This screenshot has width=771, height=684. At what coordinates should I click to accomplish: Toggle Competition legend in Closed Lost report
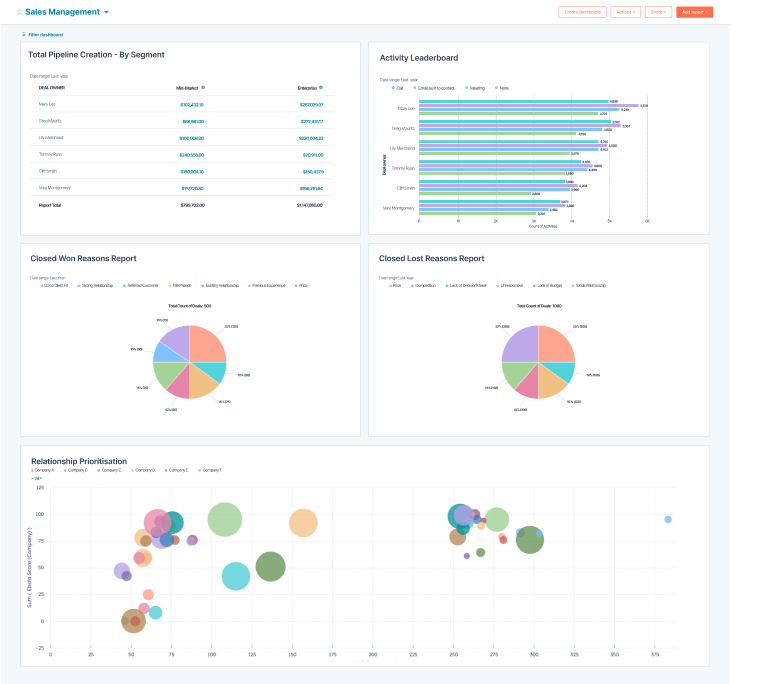coord(423,285)
